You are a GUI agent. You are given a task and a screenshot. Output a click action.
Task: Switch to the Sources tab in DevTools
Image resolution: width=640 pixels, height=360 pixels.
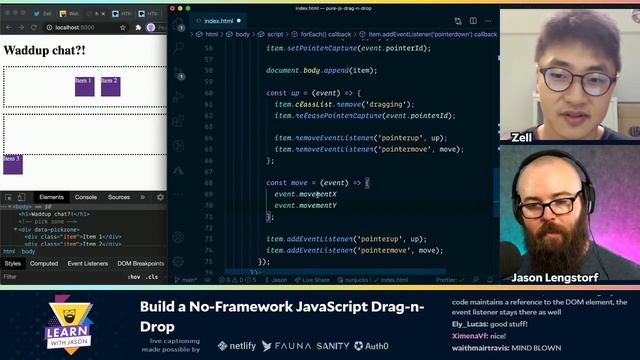pyautogui.click(x=119, y=198)
